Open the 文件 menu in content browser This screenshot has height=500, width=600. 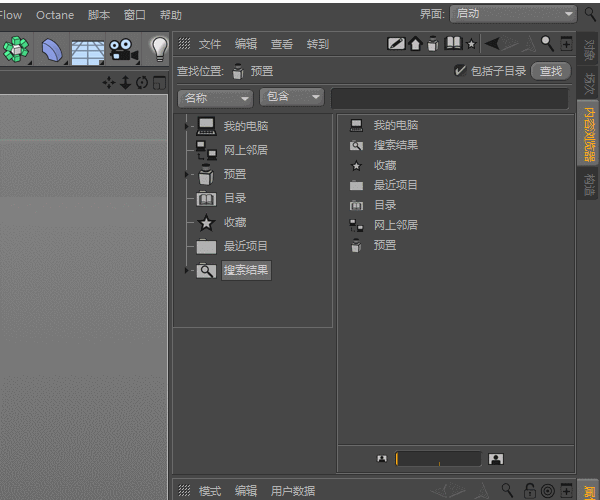(x=210, y=44)
